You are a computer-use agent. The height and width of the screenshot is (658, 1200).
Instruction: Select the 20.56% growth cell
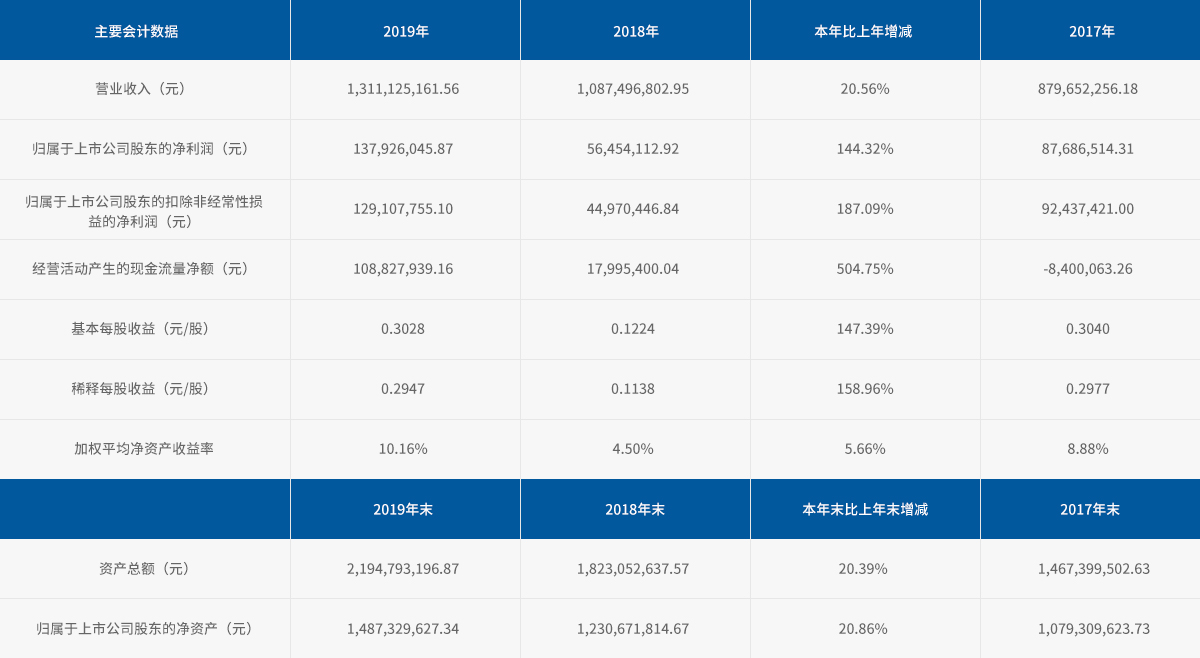tap(864, 89)
